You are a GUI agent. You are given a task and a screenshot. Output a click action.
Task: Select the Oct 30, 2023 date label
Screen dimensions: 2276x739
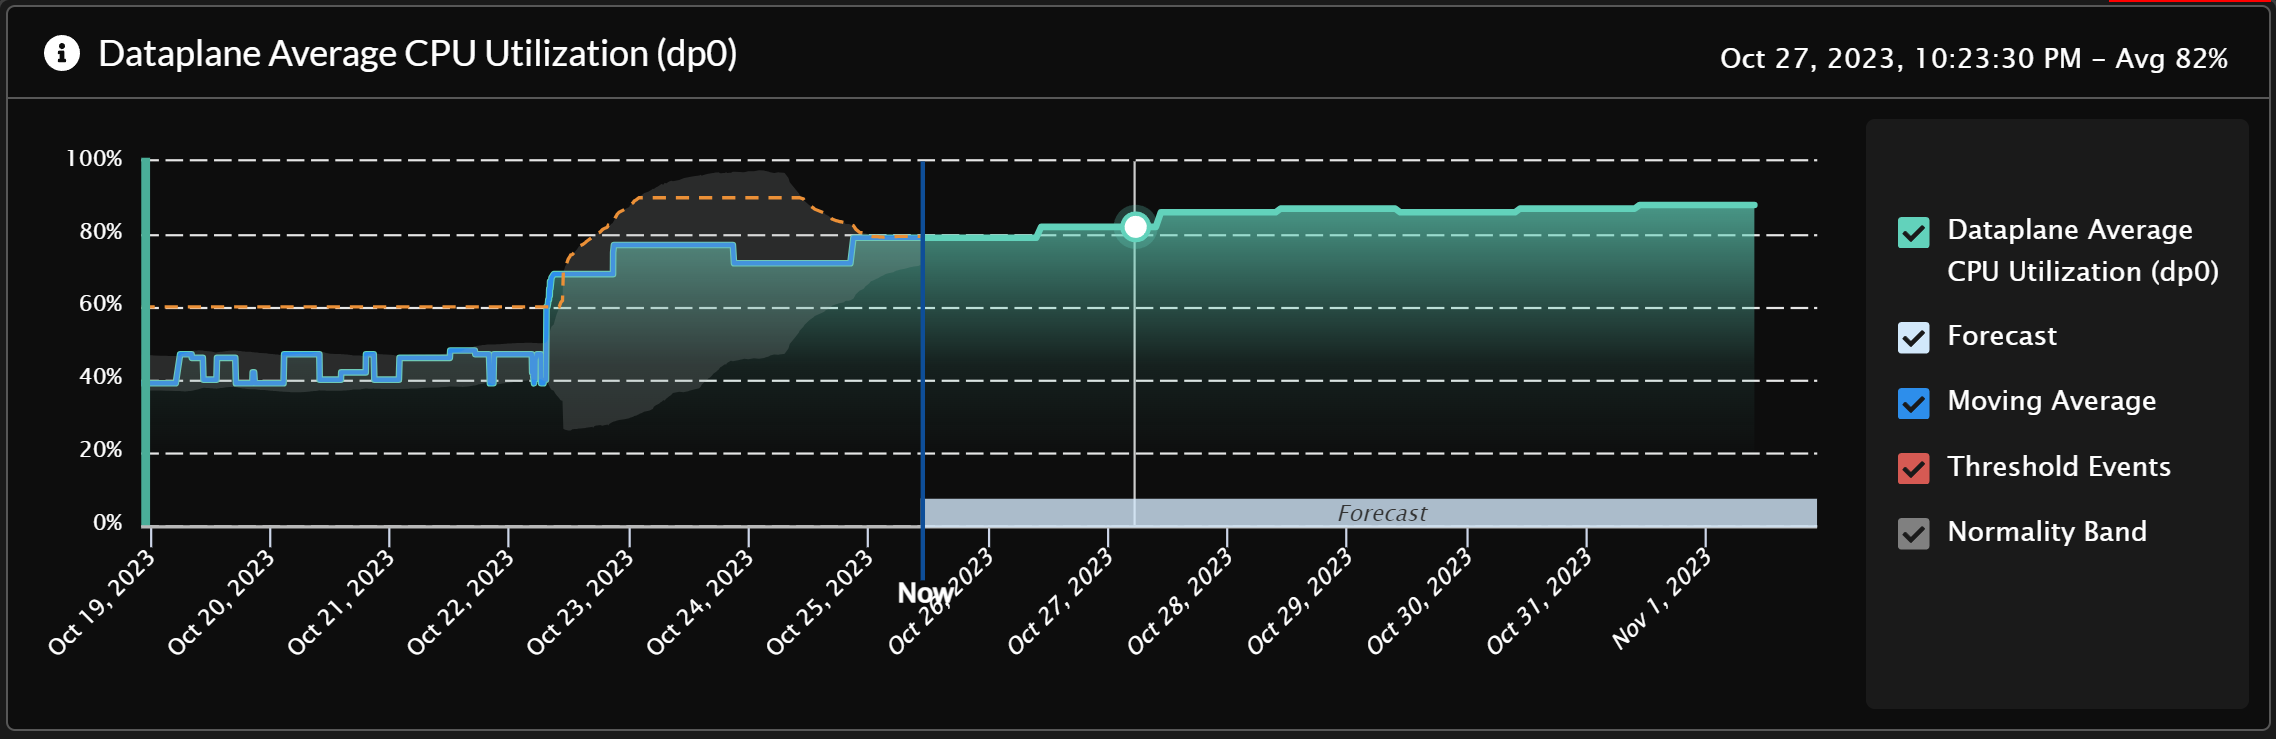click(x=1420, y=602)
